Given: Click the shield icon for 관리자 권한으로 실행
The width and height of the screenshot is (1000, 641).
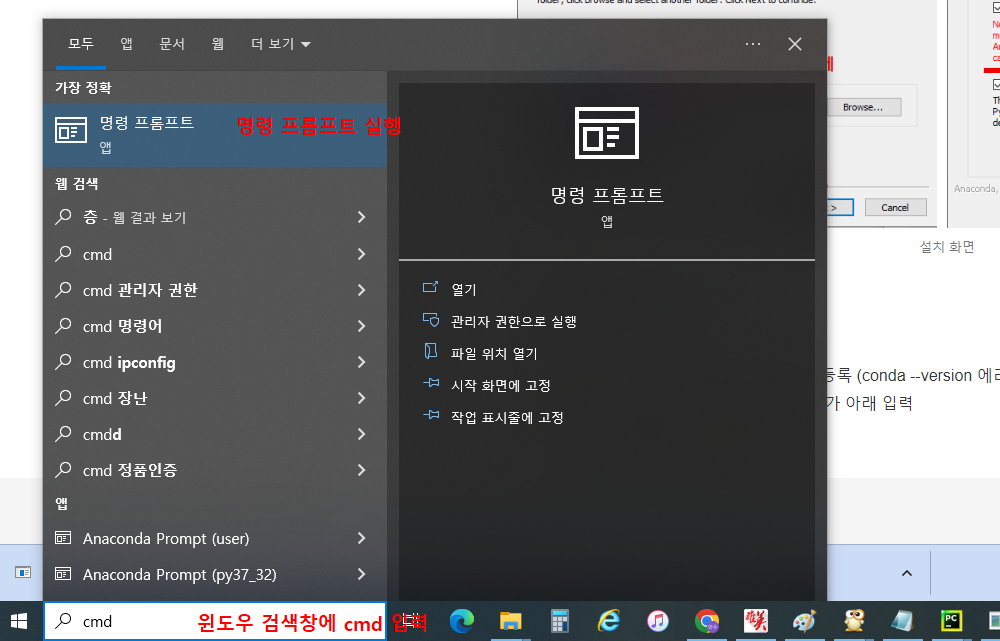Looking at the screenshot, I should [x=430, y=320].
